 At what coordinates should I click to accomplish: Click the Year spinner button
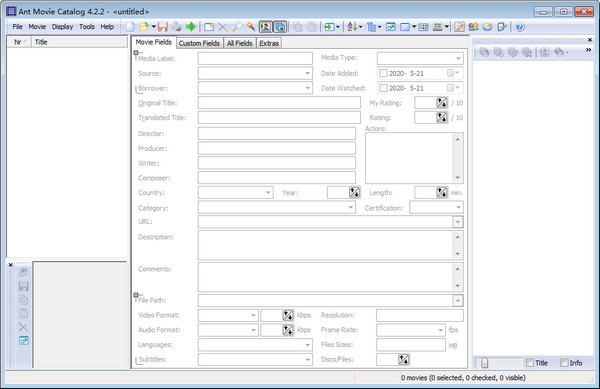tap(354, 192)
